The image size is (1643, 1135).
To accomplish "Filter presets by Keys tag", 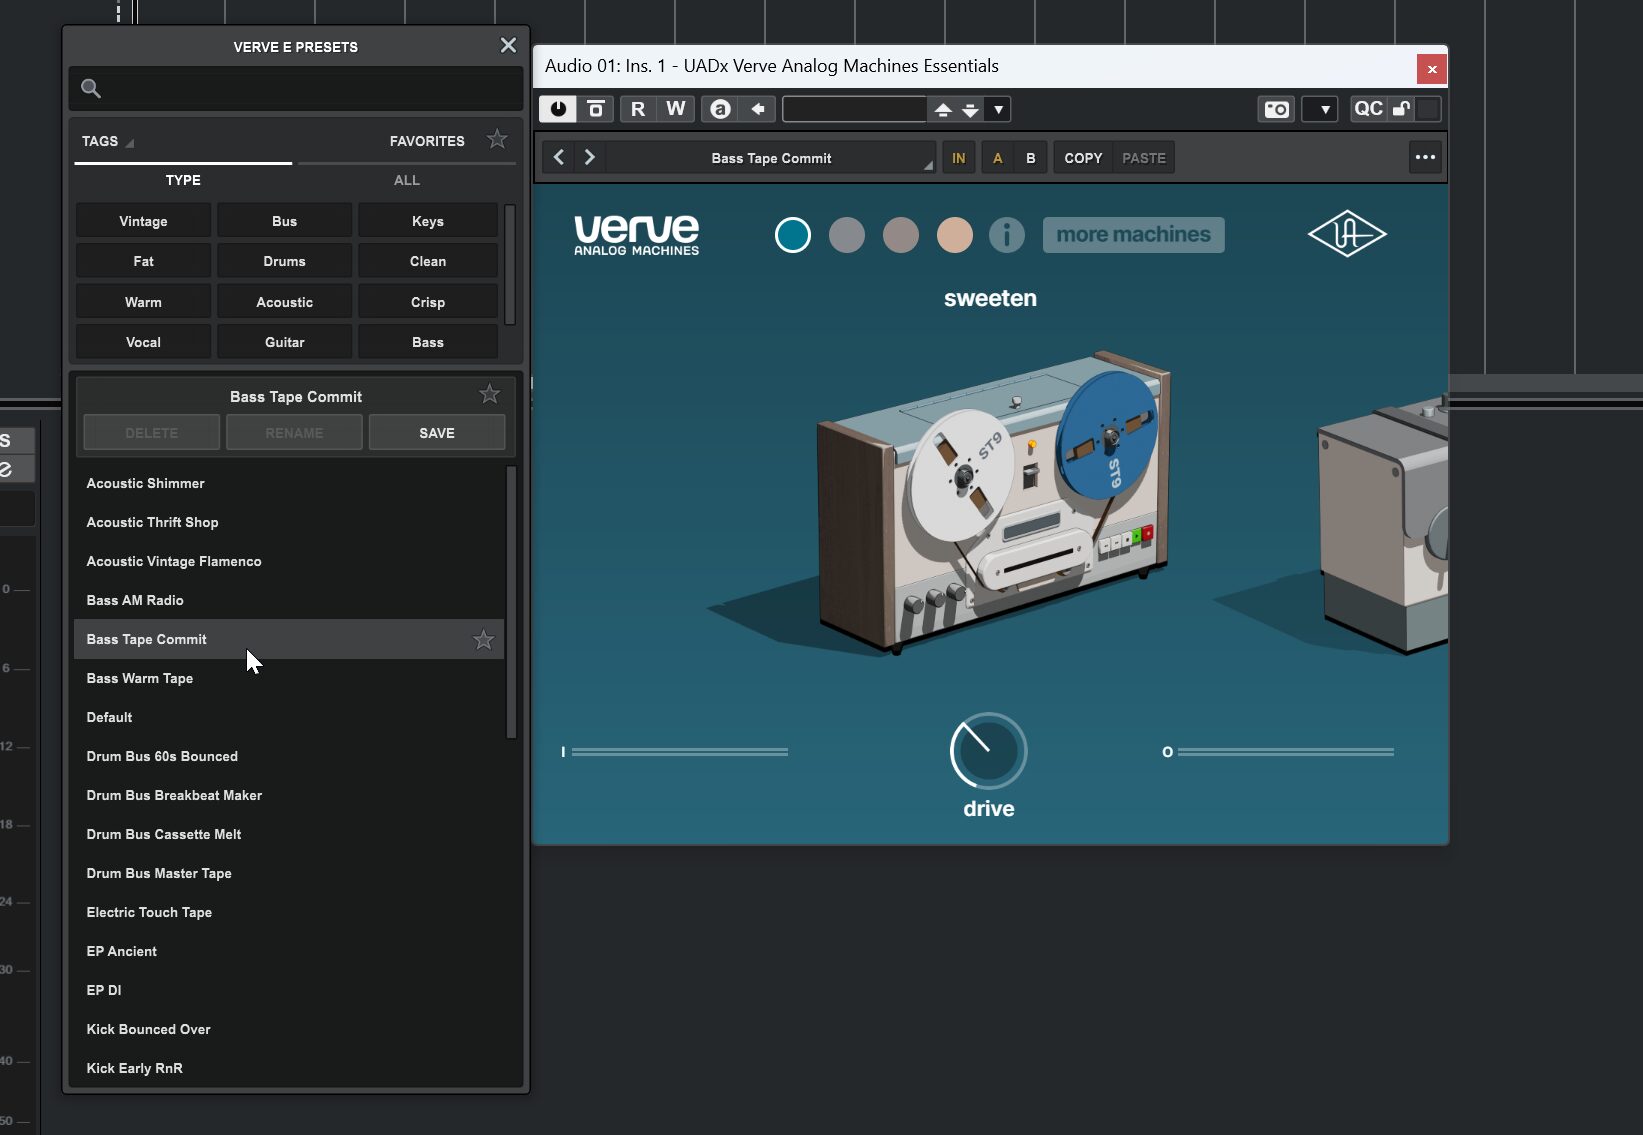I will coord(428,221).
